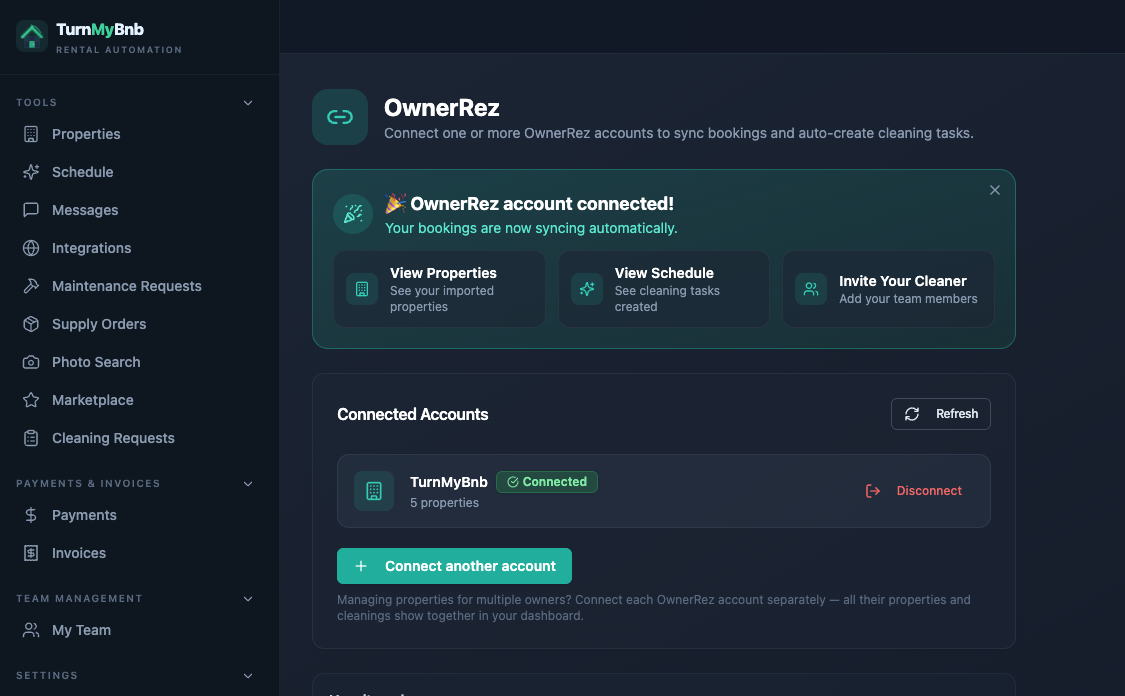Click the Cleaning Requests clipboard icon

31,438
